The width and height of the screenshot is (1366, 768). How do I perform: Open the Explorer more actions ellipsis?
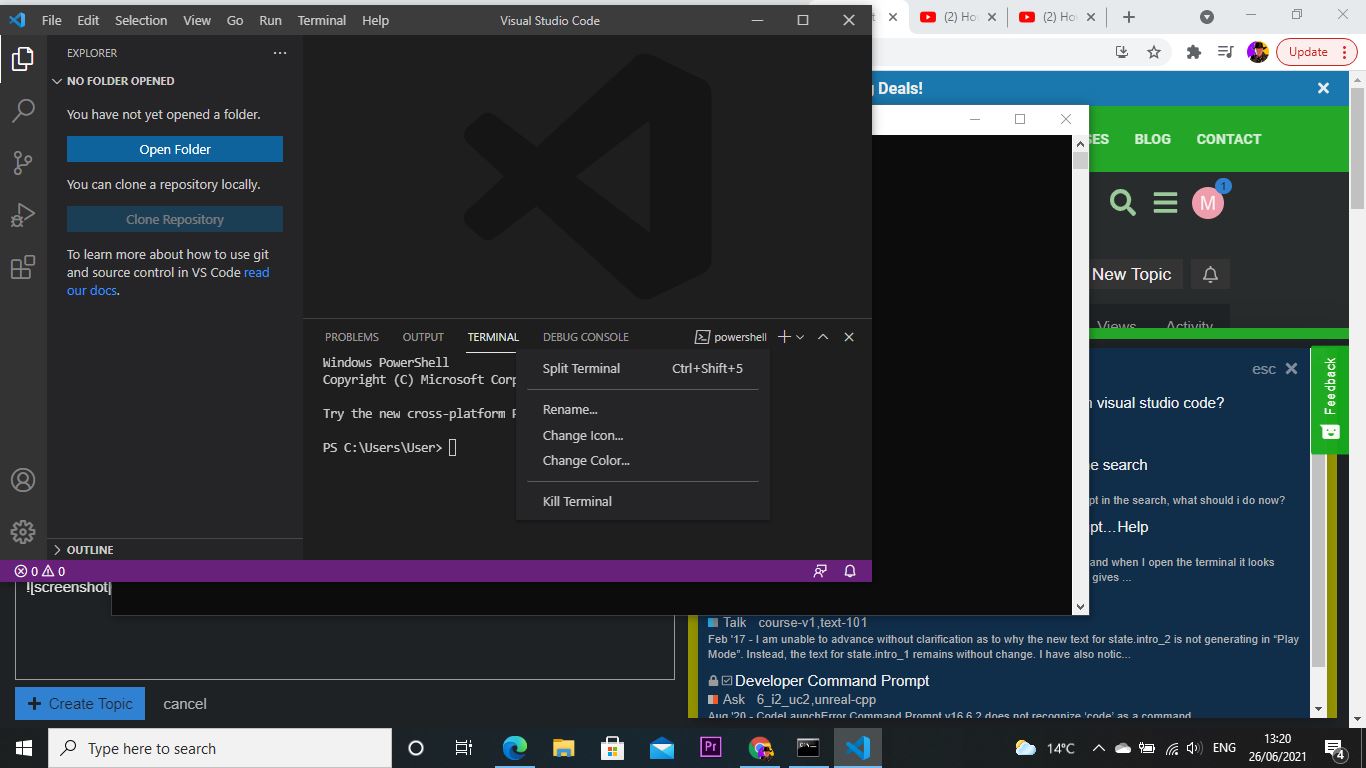[x=280, y=53]
